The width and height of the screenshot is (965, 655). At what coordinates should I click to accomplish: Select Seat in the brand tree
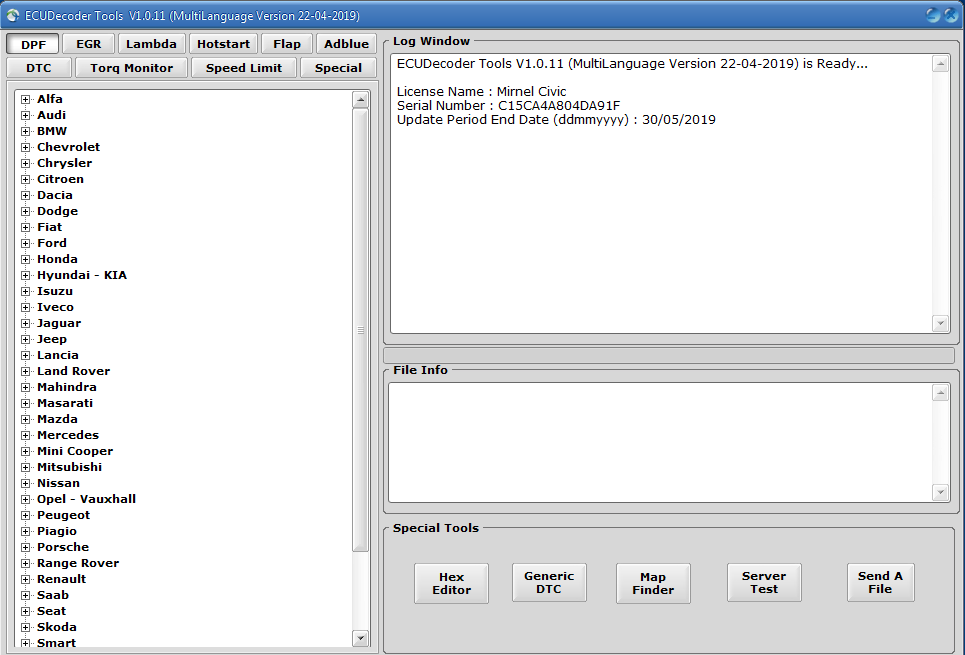(51, 611)
